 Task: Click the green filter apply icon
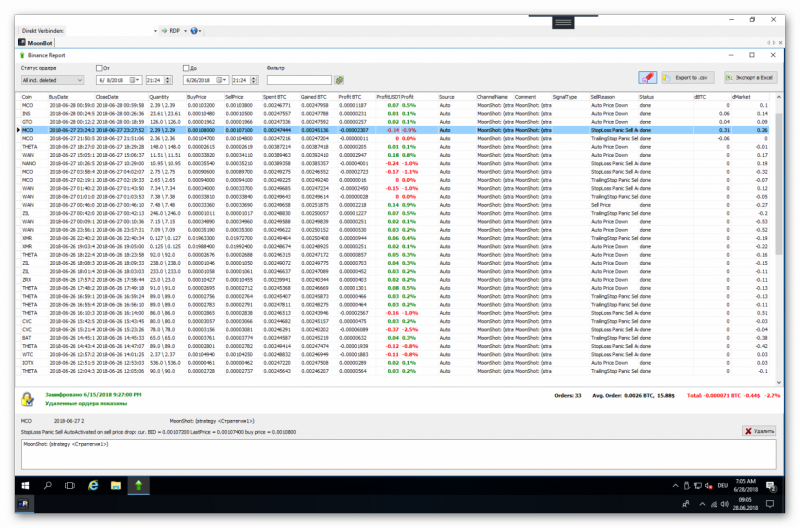339,79
